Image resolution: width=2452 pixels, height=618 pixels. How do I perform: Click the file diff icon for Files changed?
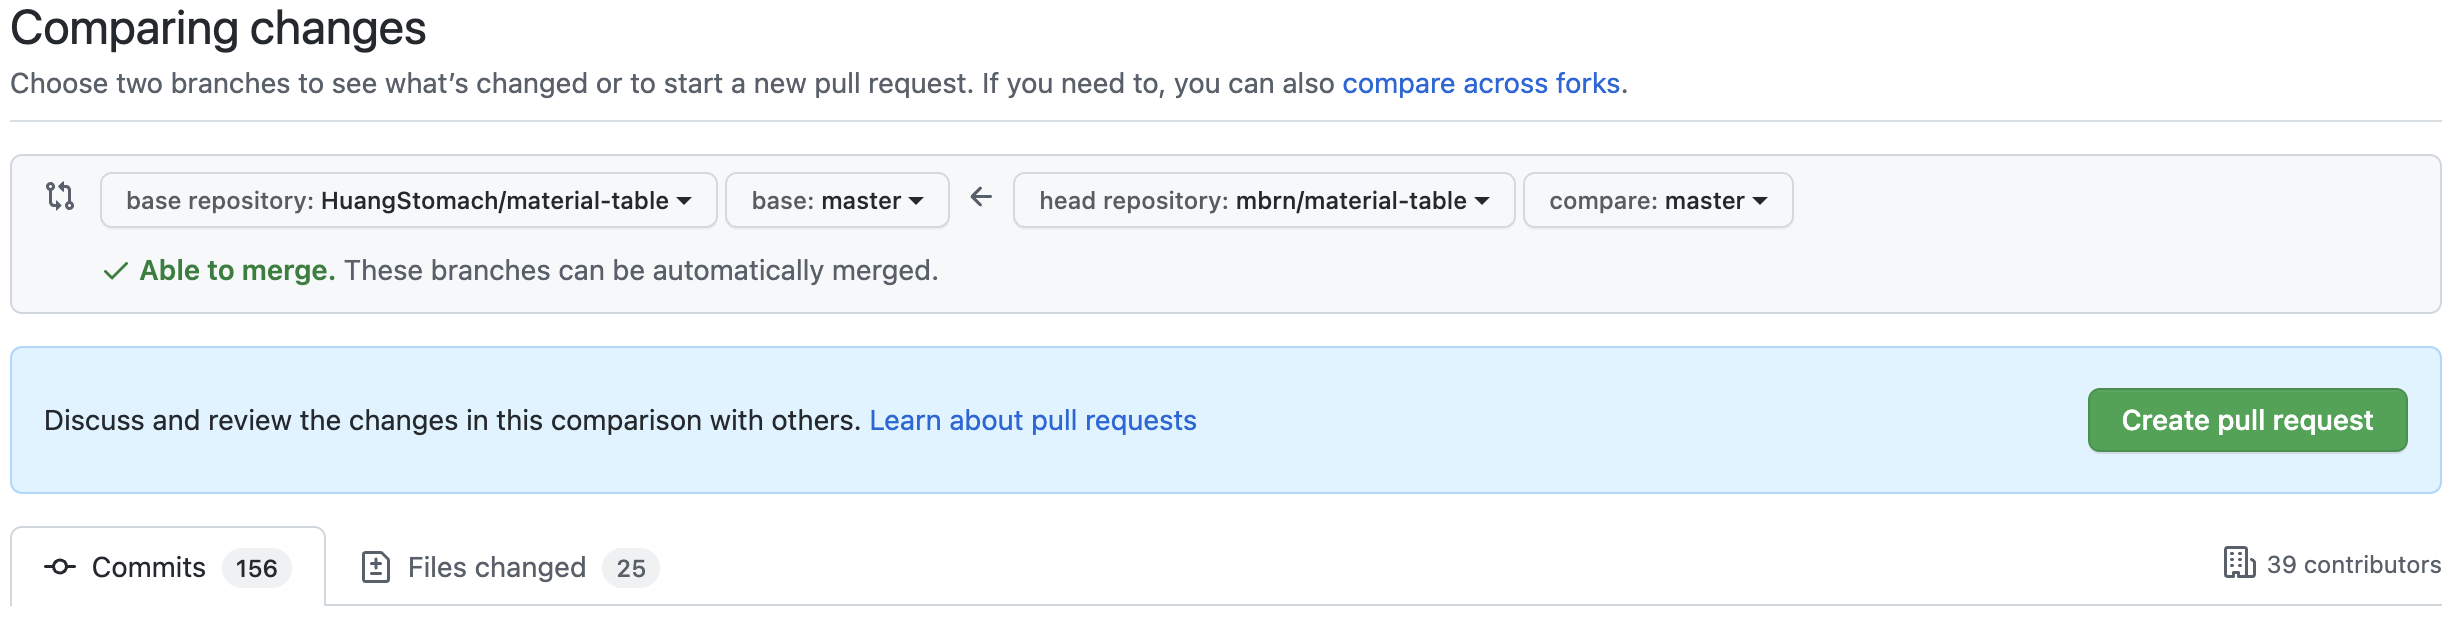point(376,567)
